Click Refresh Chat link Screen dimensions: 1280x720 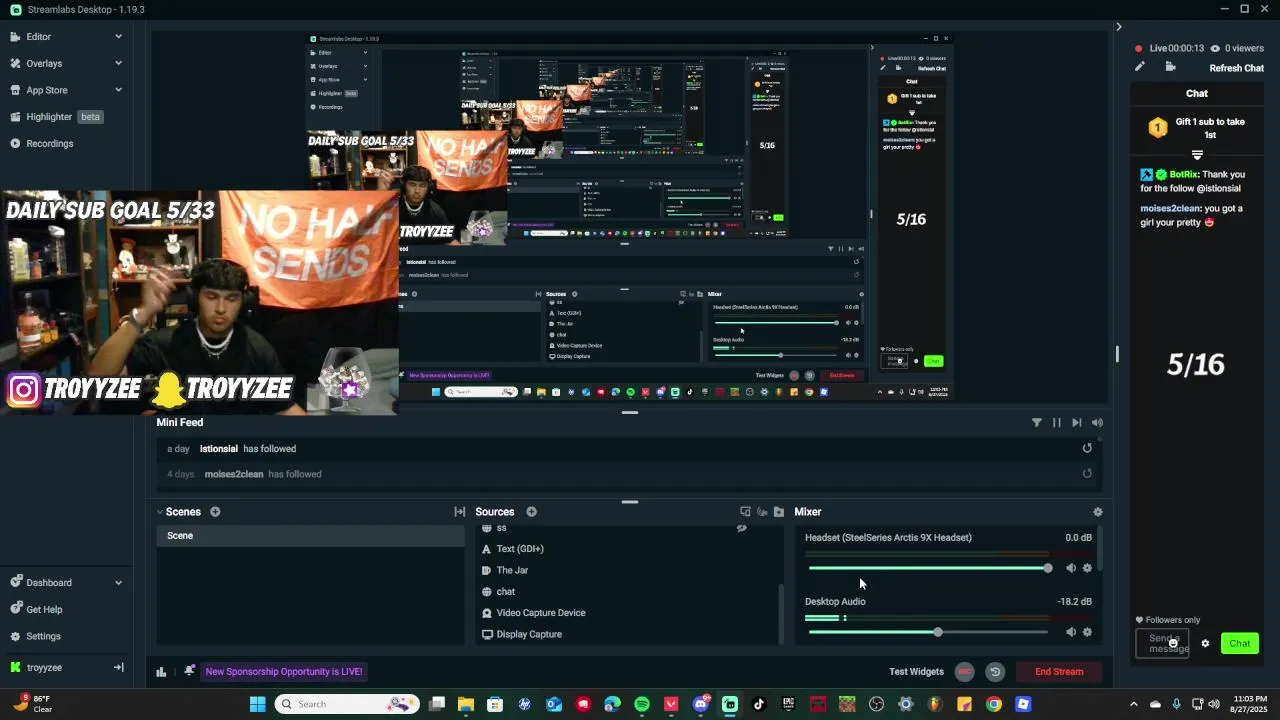pyautogui.click(x=1237, y=68)
